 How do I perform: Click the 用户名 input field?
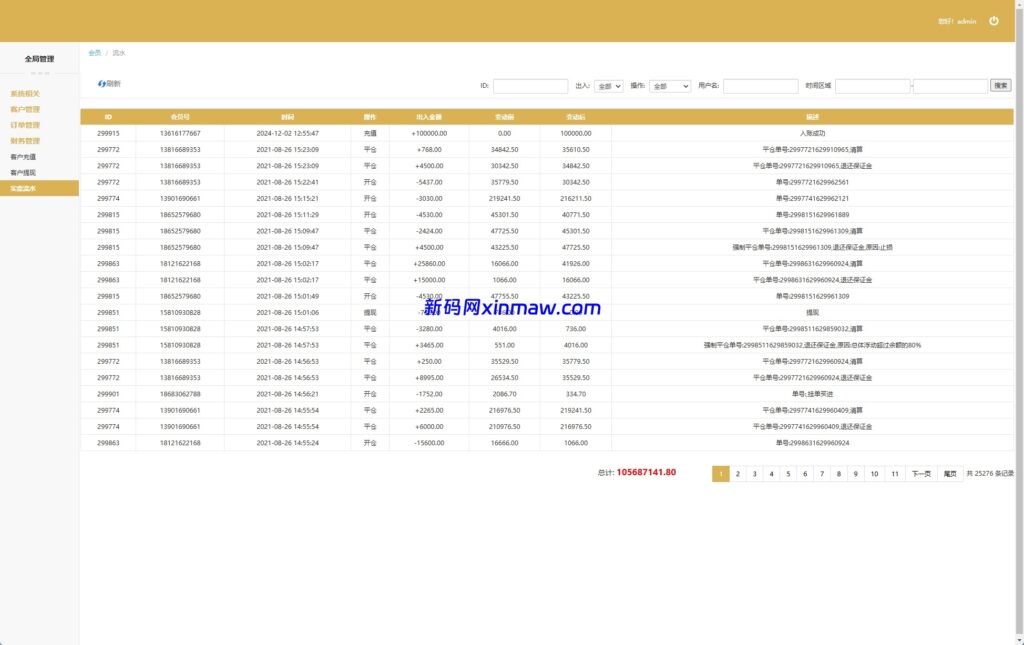(760, 87)
